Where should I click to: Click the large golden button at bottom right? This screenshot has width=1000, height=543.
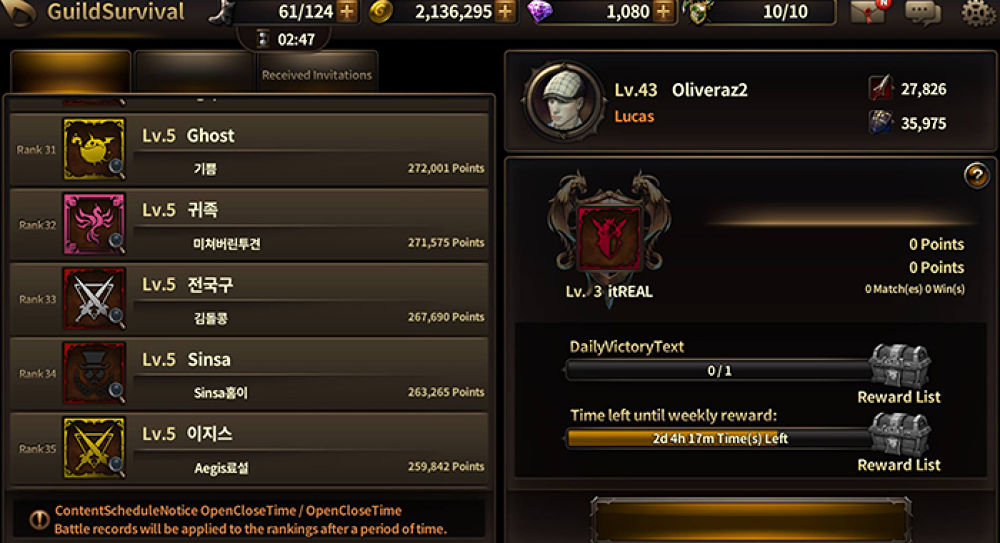[x=751, y=519]
